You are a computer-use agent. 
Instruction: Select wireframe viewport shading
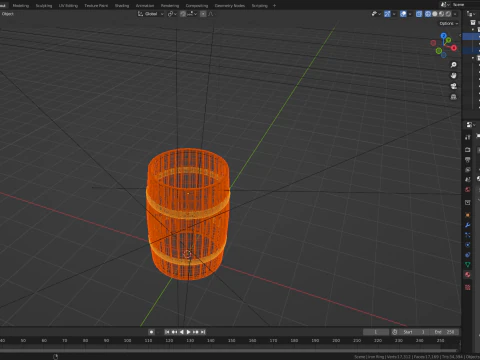click(x=428, y=14)
